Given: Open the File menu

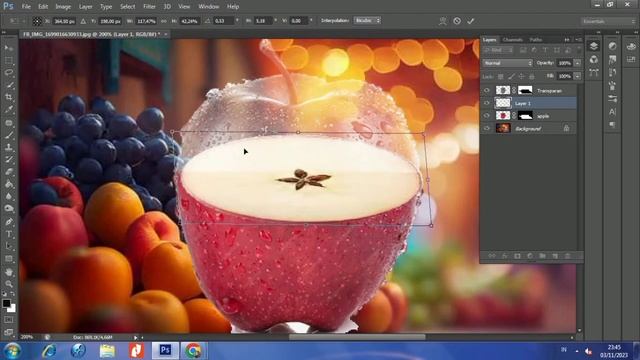Looking at the screenshot, I should 26,7.
